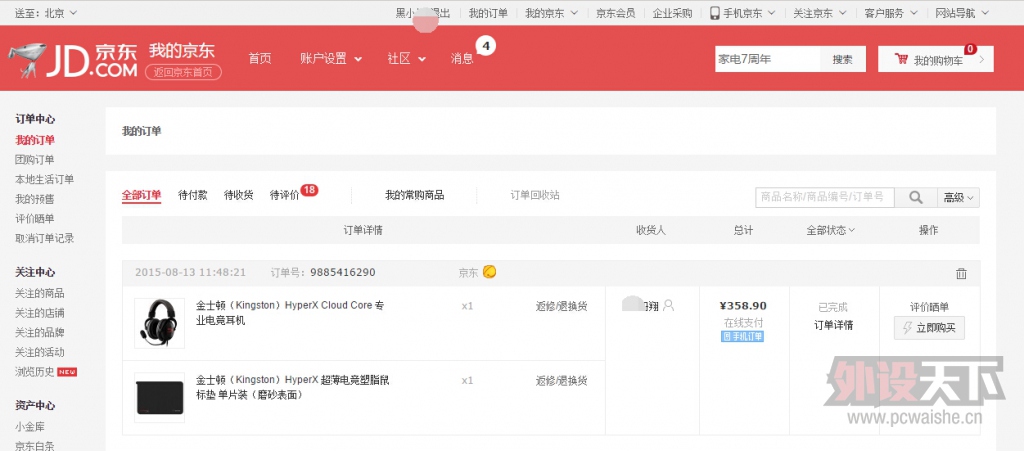Click 返修/退换货 for the headset
The image size is (1024, 451).
[561, 306]
